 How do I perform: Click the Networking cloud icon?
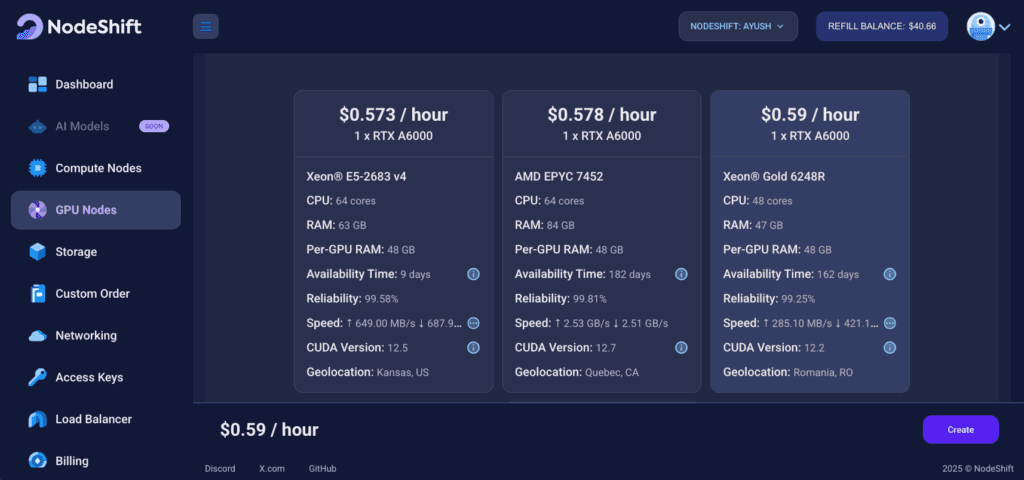(37, 336)
